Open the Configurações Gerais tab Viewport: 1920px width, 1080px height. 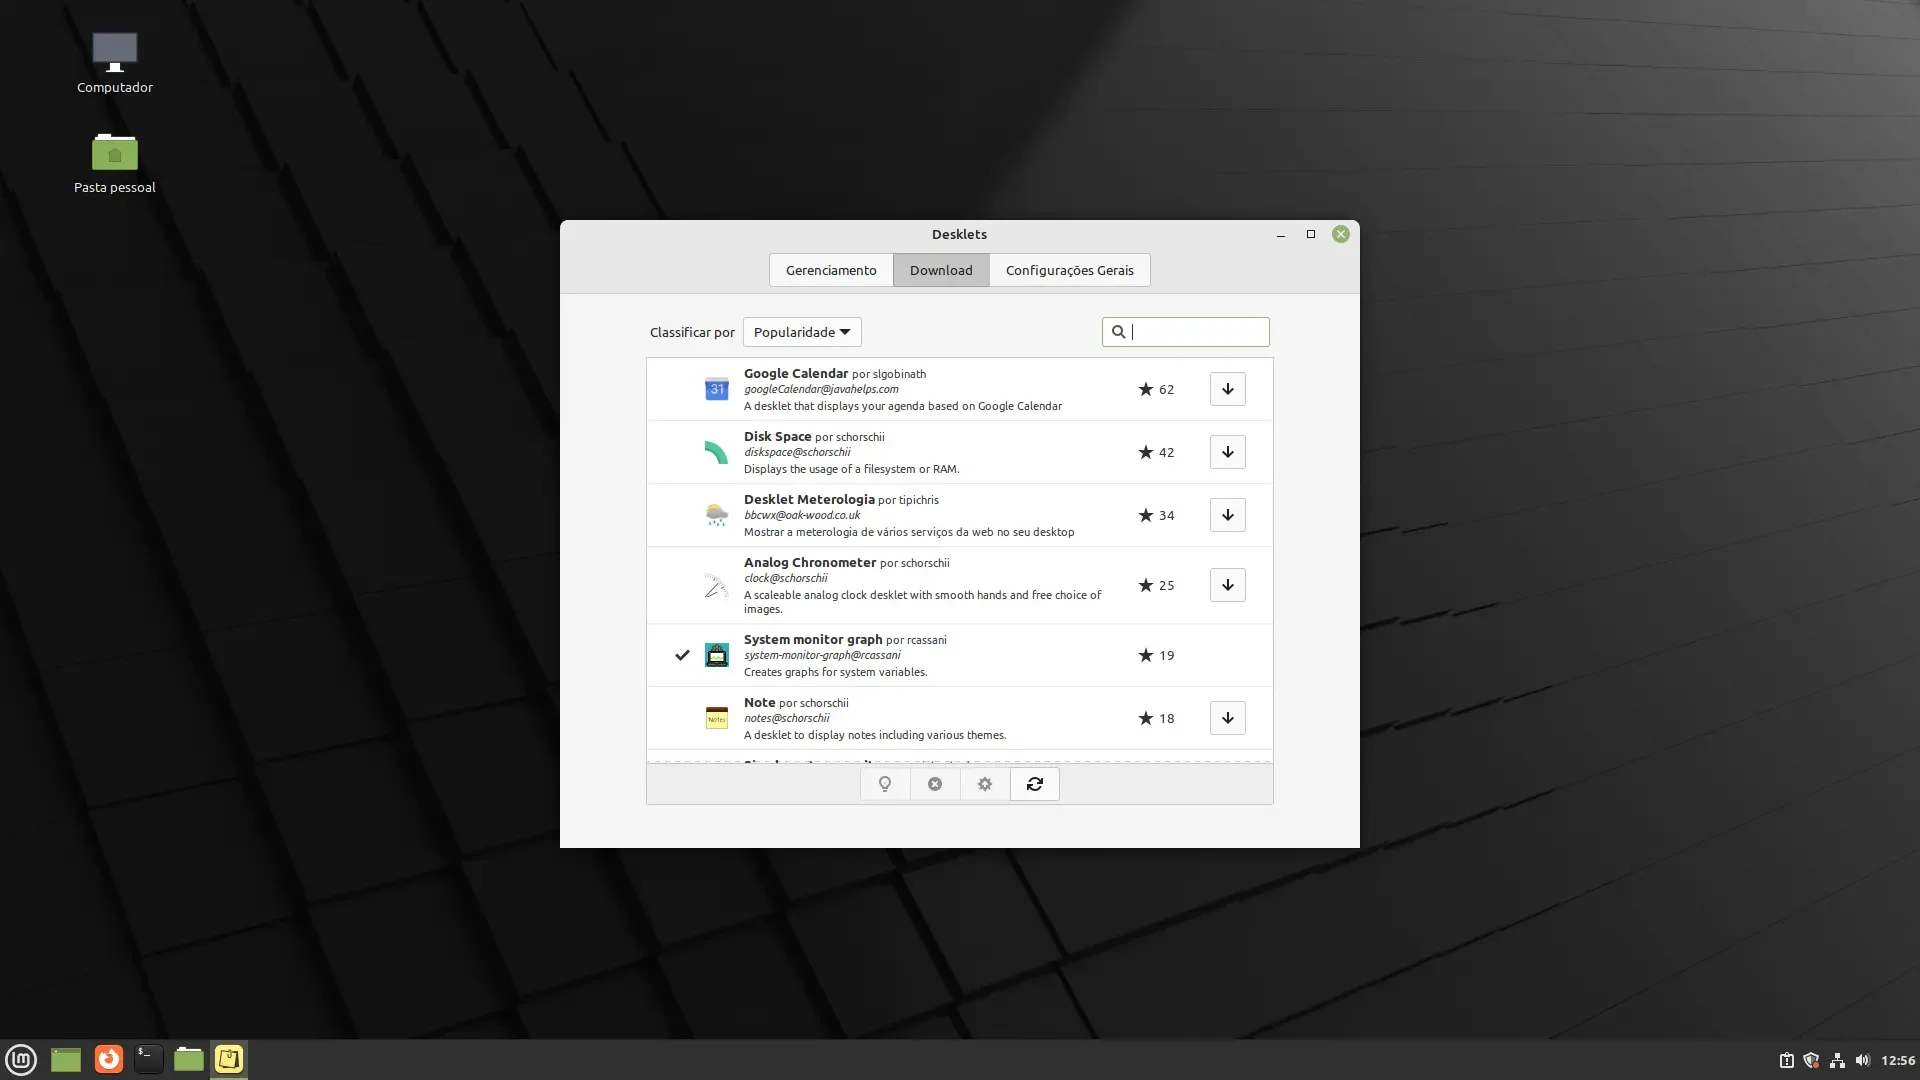1070,270
